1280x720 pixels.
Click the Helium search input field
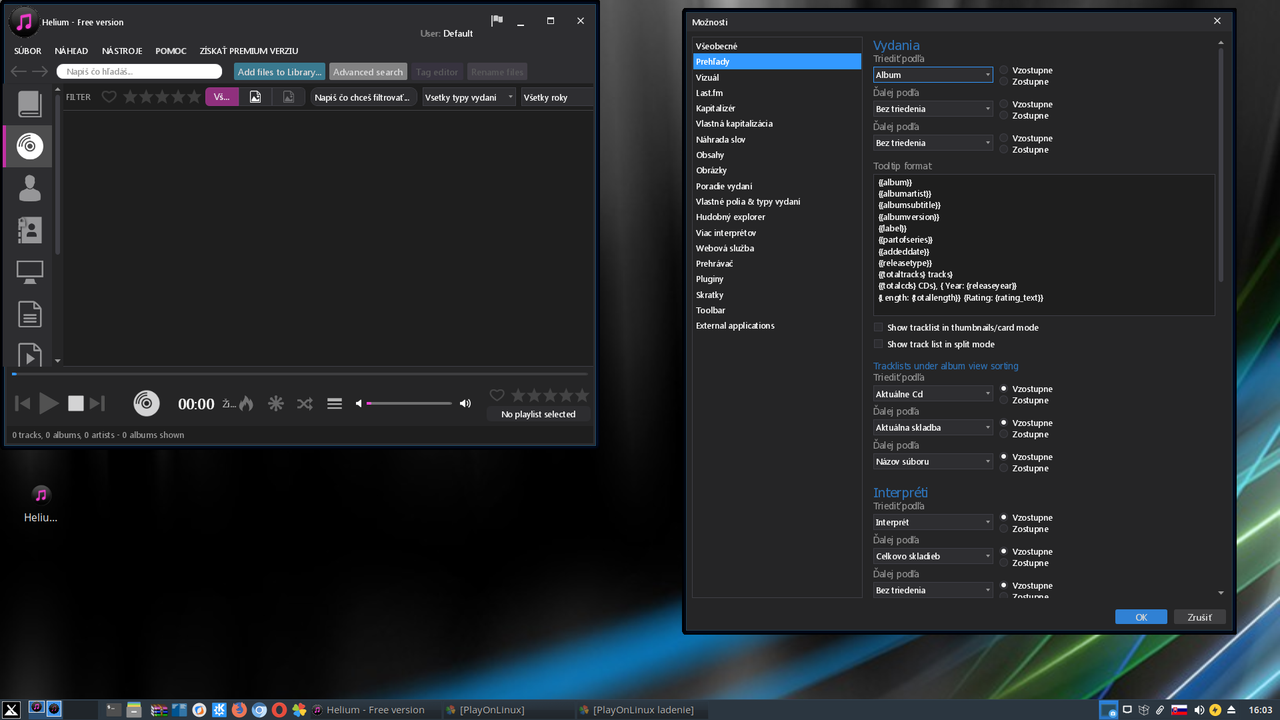[x=139, y=72]
